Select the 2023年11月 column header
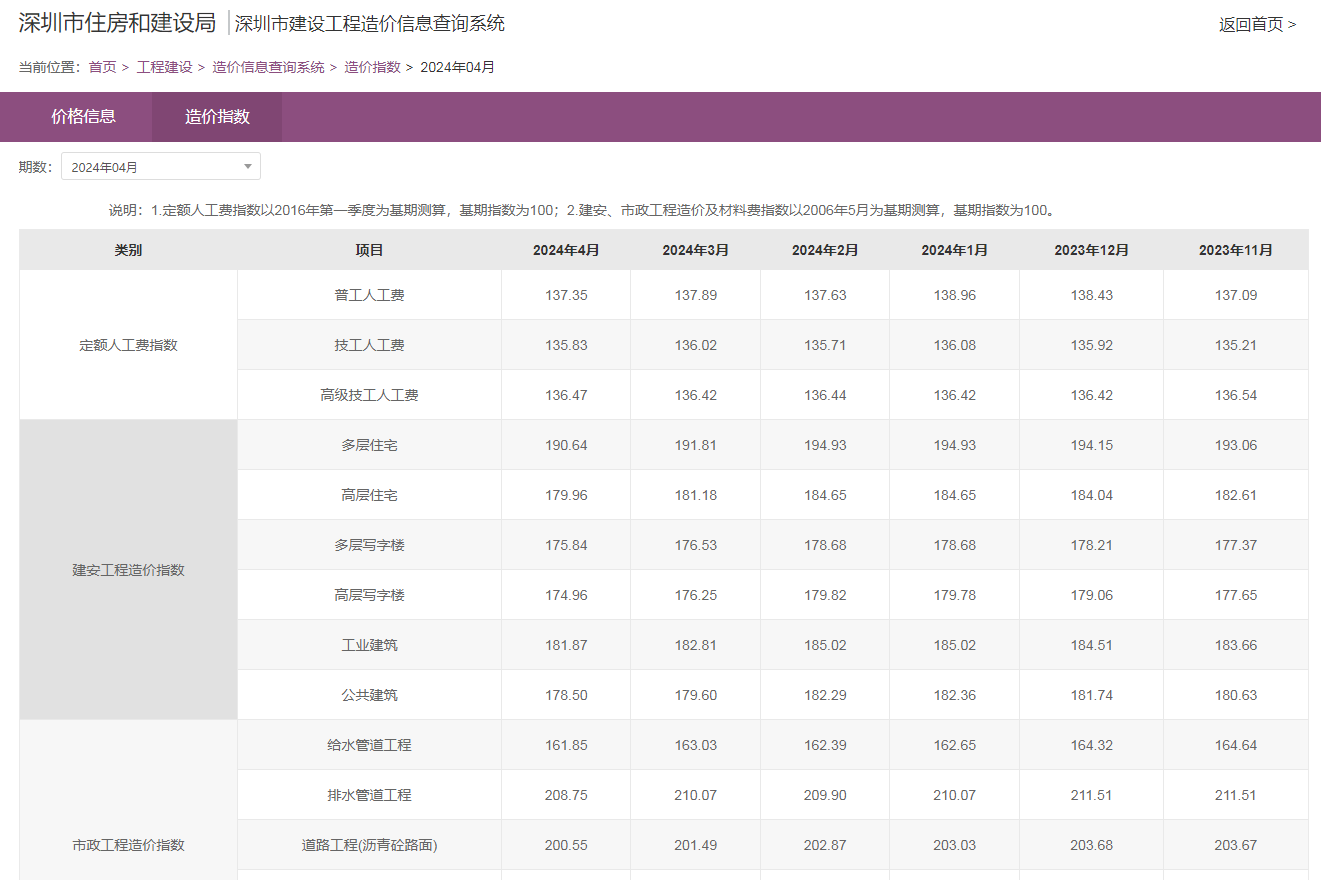 [1236, 250]
